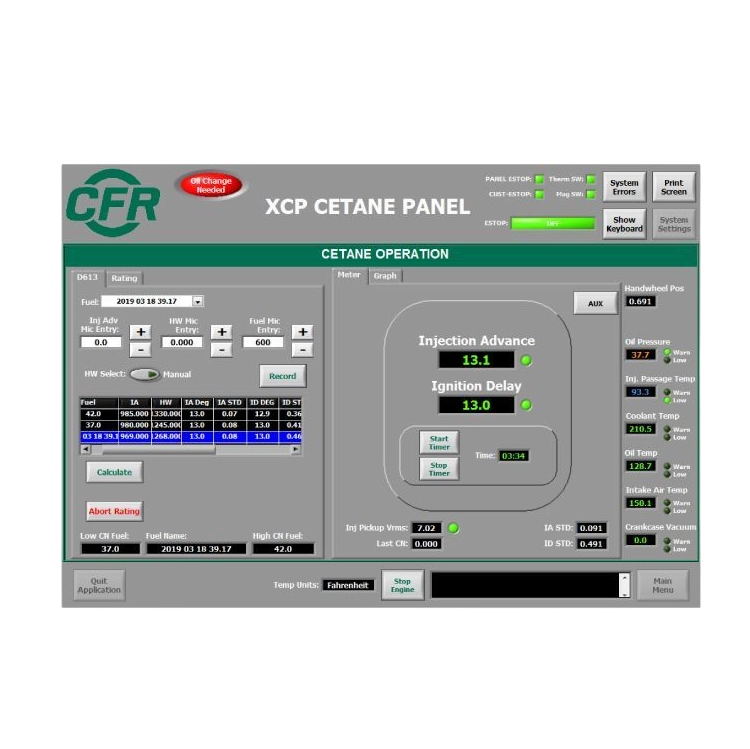Select the table row with fuel 42.0
The image size is (750, 749).
pos(191,414)
